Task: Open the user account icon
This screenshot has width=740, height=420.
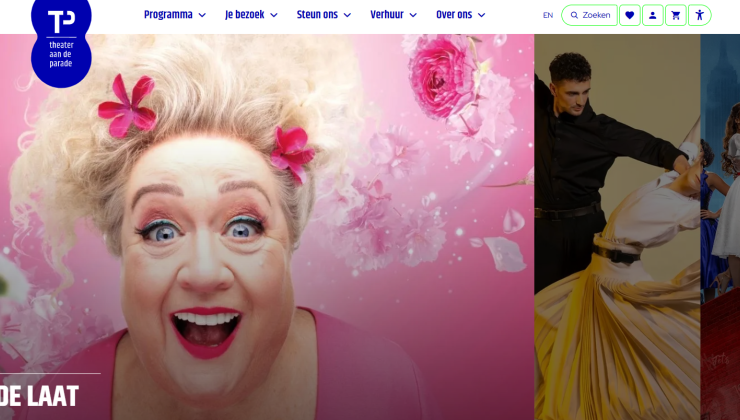Action: click(653, 15)
